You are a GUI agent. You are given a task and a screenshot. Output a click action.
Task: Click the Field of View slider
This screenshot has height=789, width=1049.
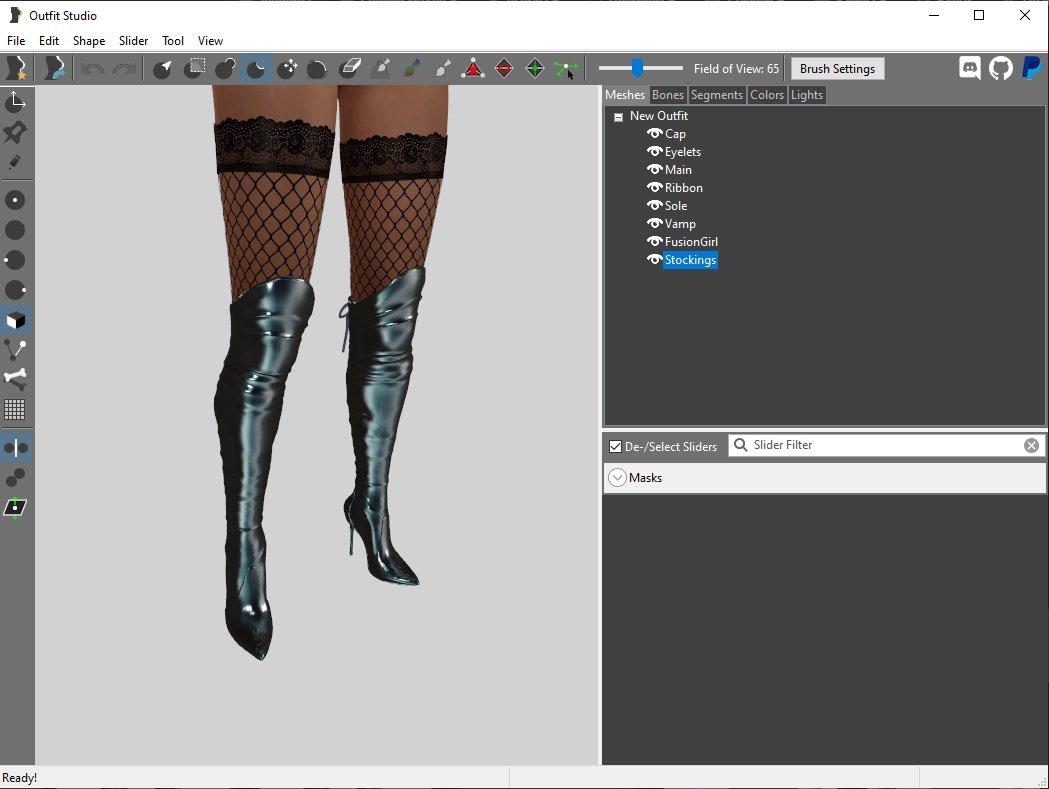point(638,68)
